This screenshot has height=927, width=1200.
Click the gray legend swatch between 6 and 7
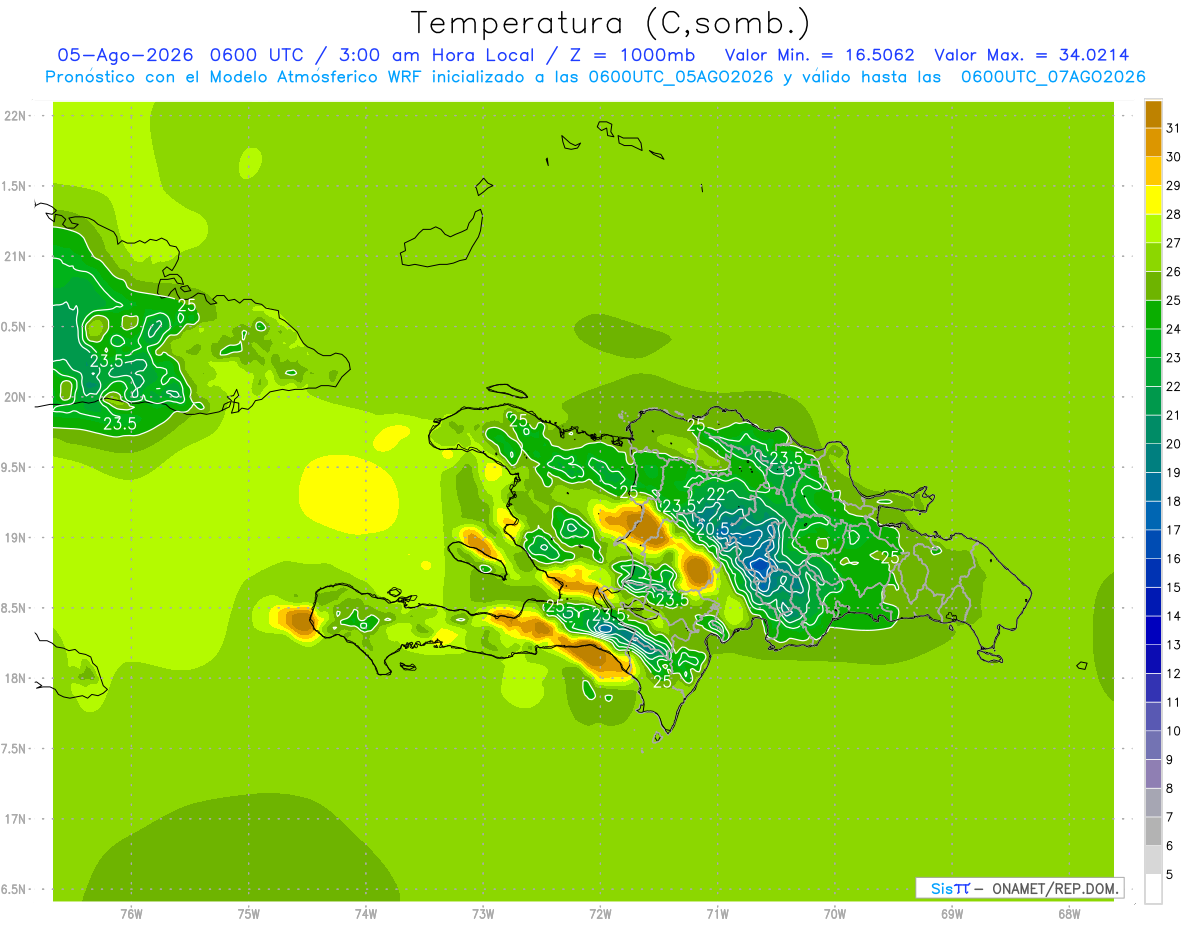[x=1153, y=831]
